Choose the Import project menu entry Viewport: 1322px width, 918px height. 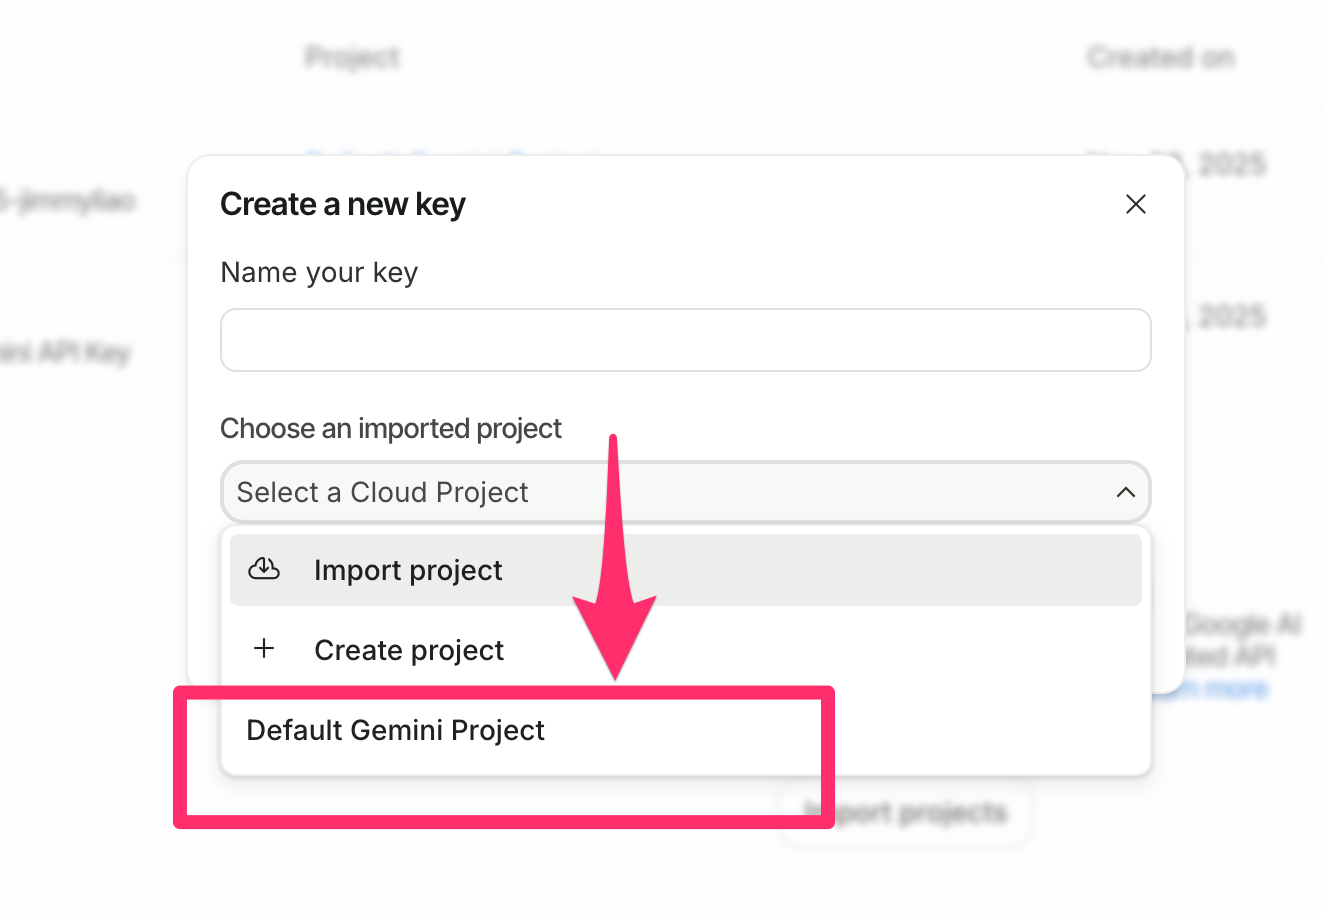tap(408, 570)
